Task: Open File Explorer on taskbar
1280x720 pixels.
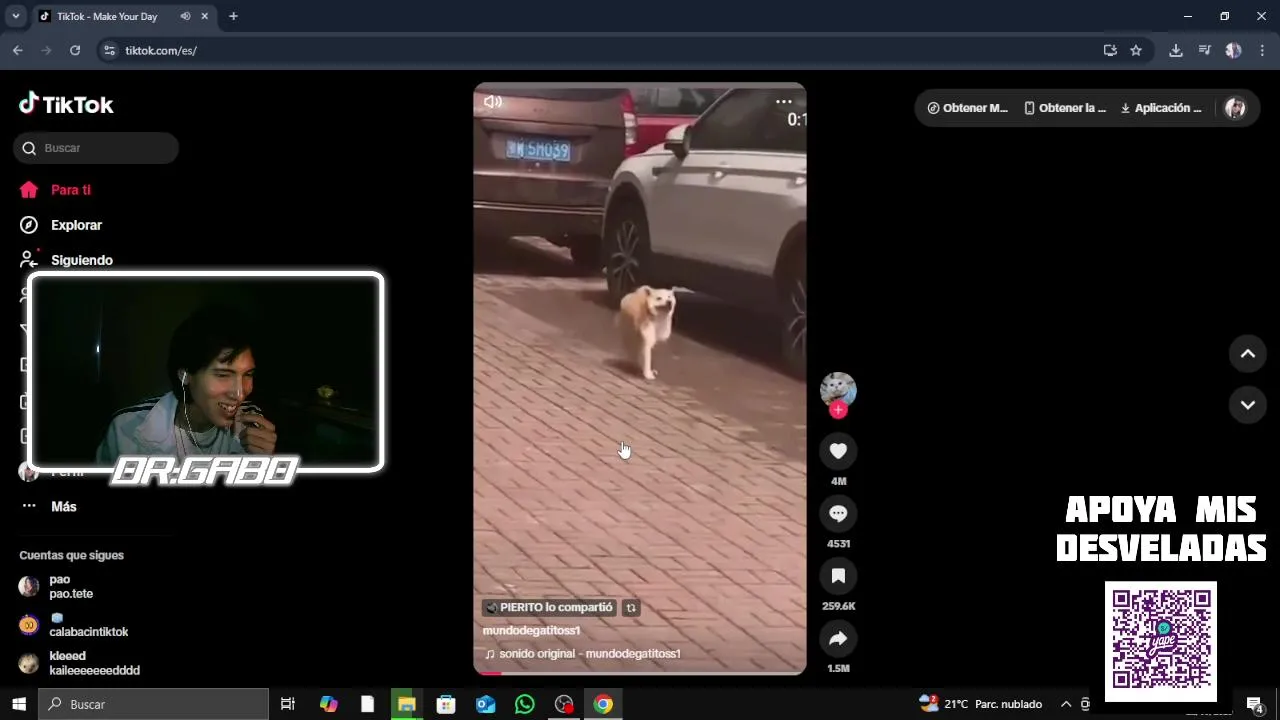Action: 406,704
